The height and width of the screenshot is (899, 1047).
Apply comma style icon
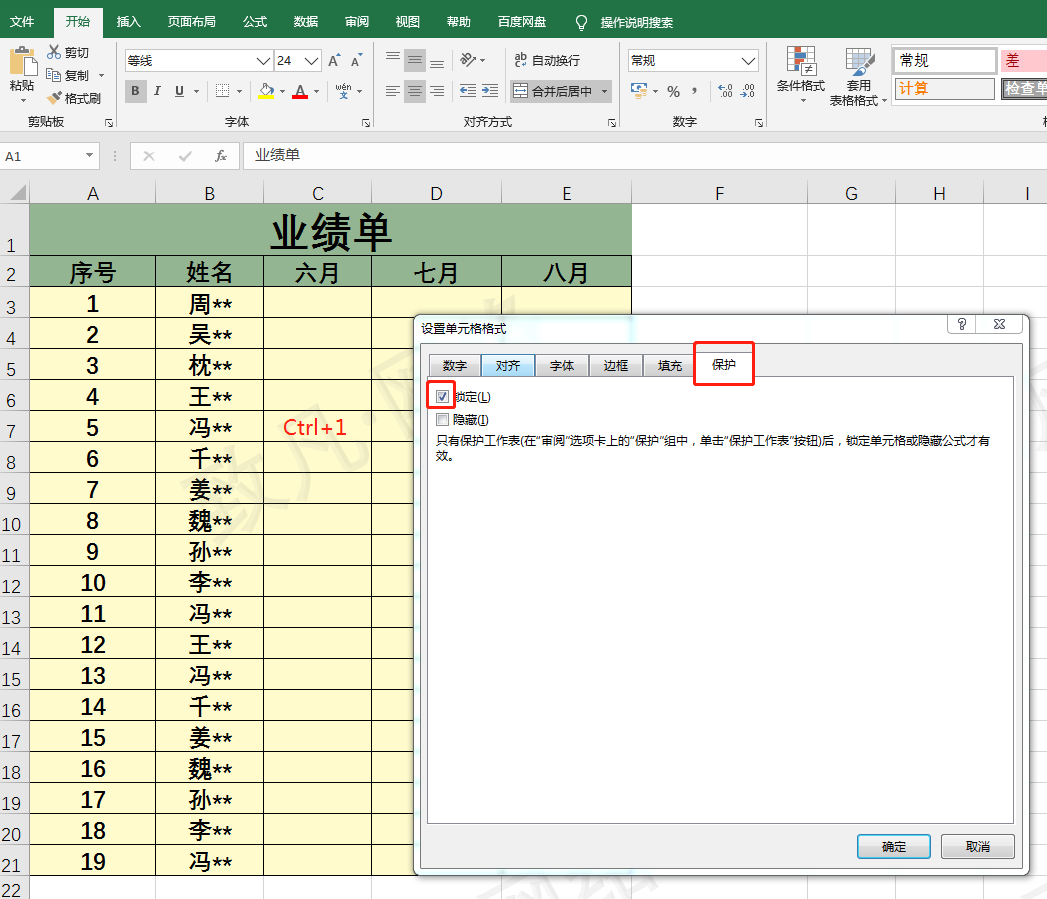coord(694,91)
